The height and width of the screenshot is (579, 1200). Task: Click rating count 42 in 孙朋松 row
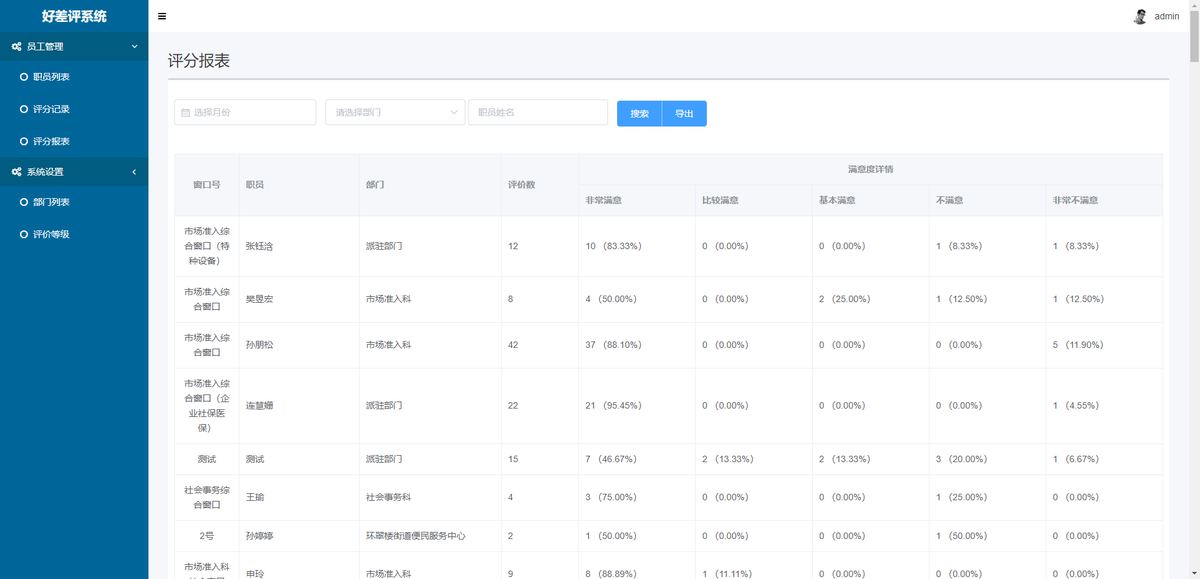513,345
